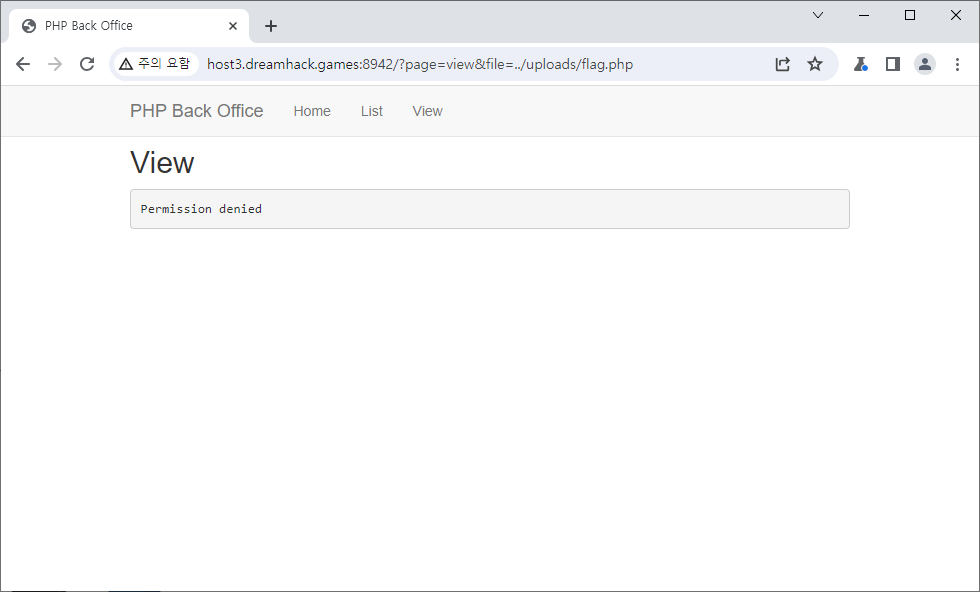The image size is (980, 592).
Task: Reload the current page
Action: [87, 64]
